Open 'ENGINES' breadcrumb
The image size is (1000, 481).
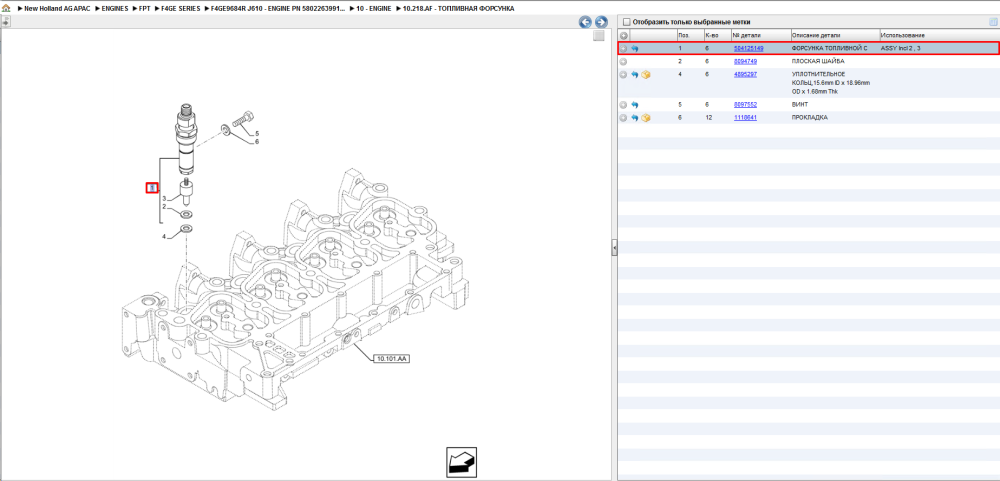[x=115, y=9]
